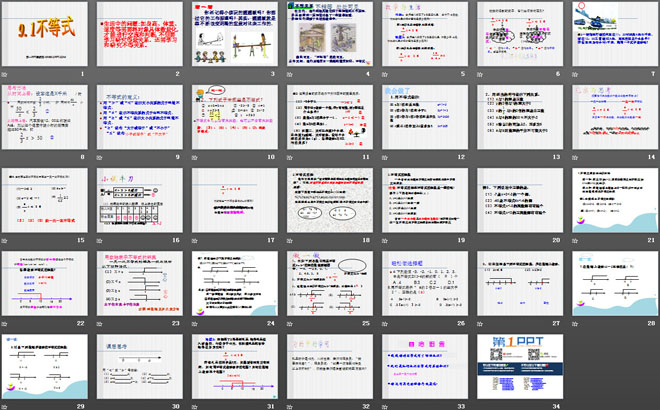Viewport: 660px width, 410px height.
Task: Click the animation star under slide 17
Action: point(194,241)
